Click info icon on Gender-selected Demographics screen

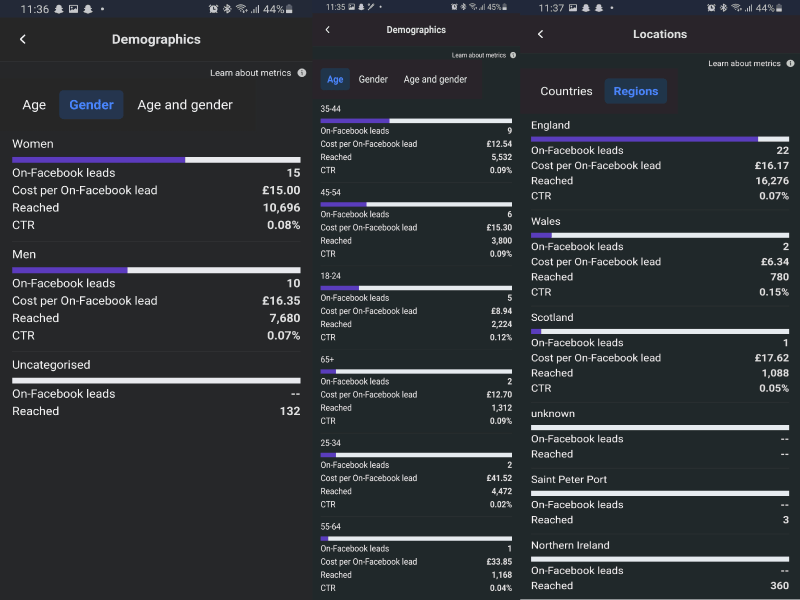coord(302,73)
